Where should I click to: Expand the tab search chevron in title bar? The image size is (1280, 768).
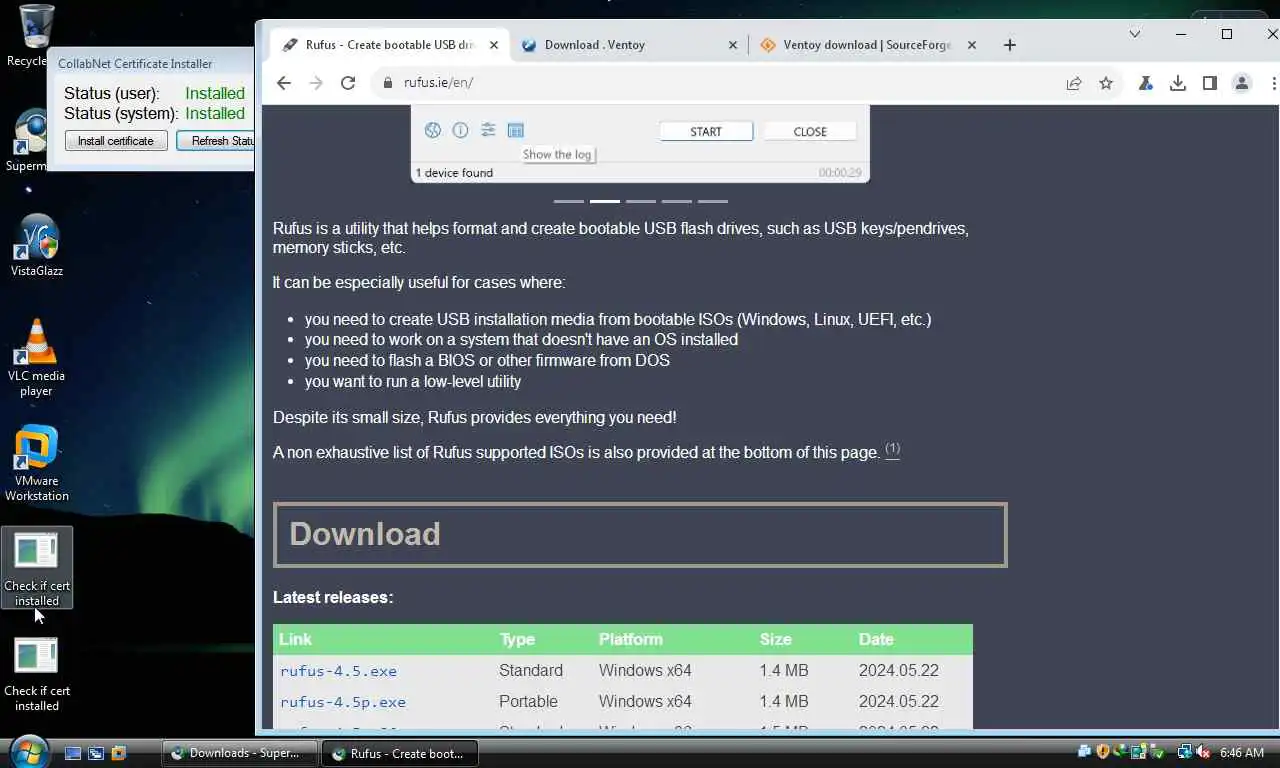[1135, 34]
